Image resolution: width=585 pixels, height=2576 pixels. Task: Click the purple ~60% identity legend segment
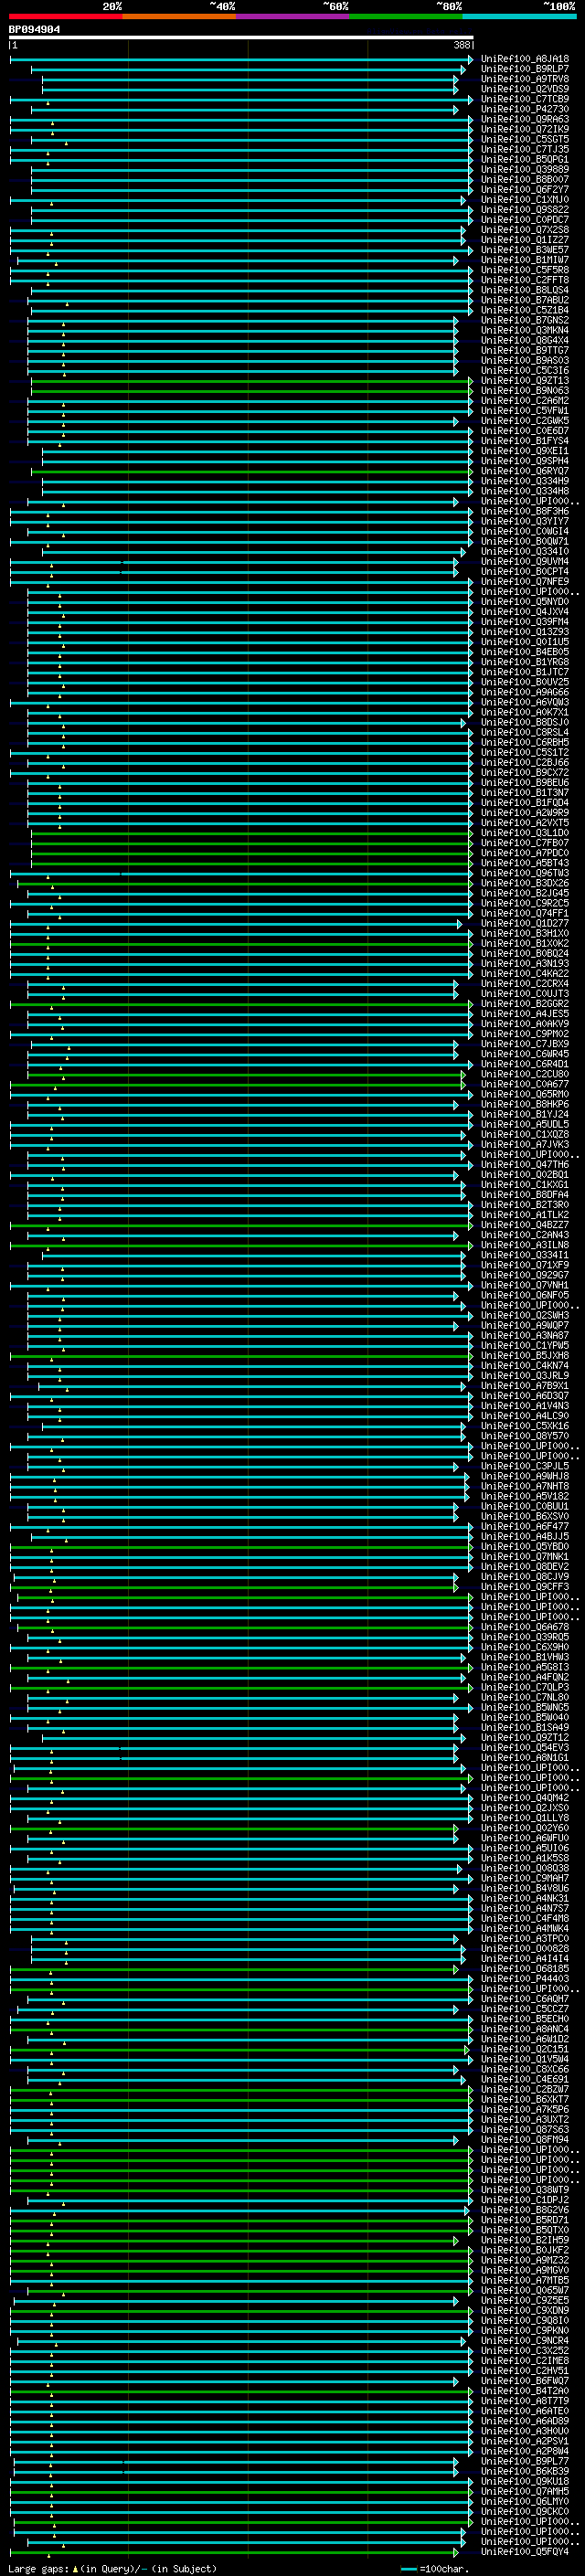pos(293,16)
